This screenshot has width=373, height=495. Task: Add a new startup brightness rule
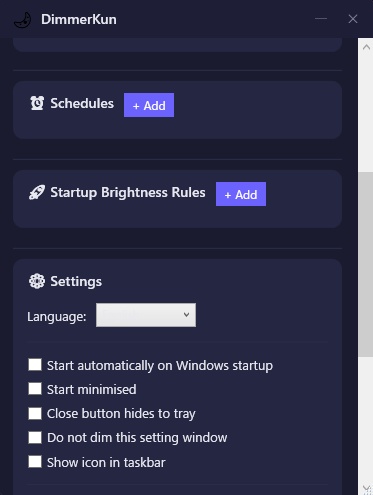241,194
